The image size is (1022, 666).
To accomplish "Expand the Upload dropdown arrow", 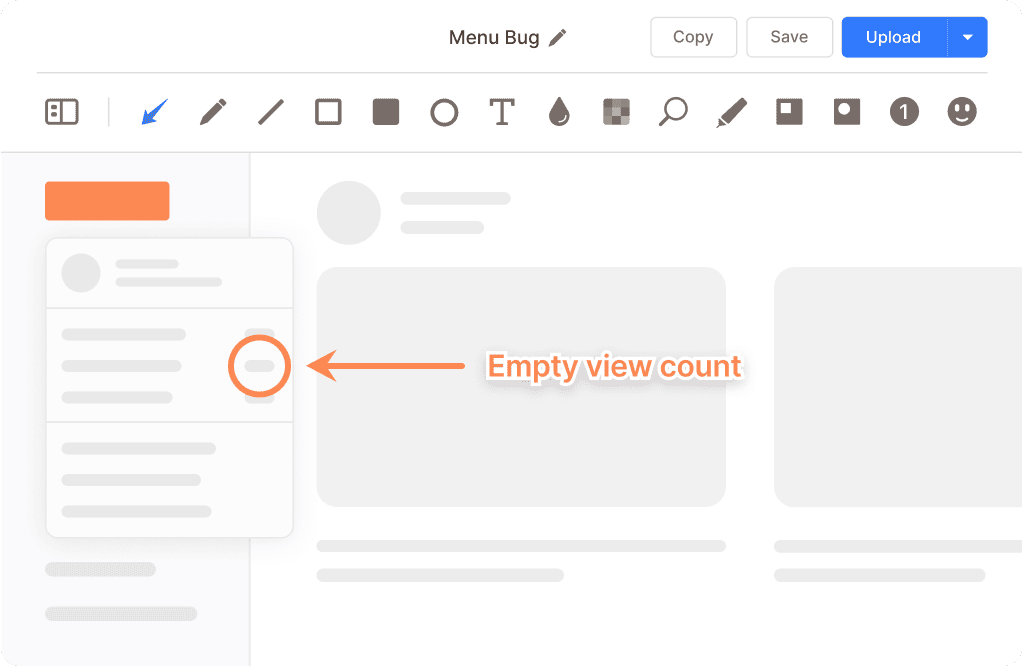I will 967,38.
